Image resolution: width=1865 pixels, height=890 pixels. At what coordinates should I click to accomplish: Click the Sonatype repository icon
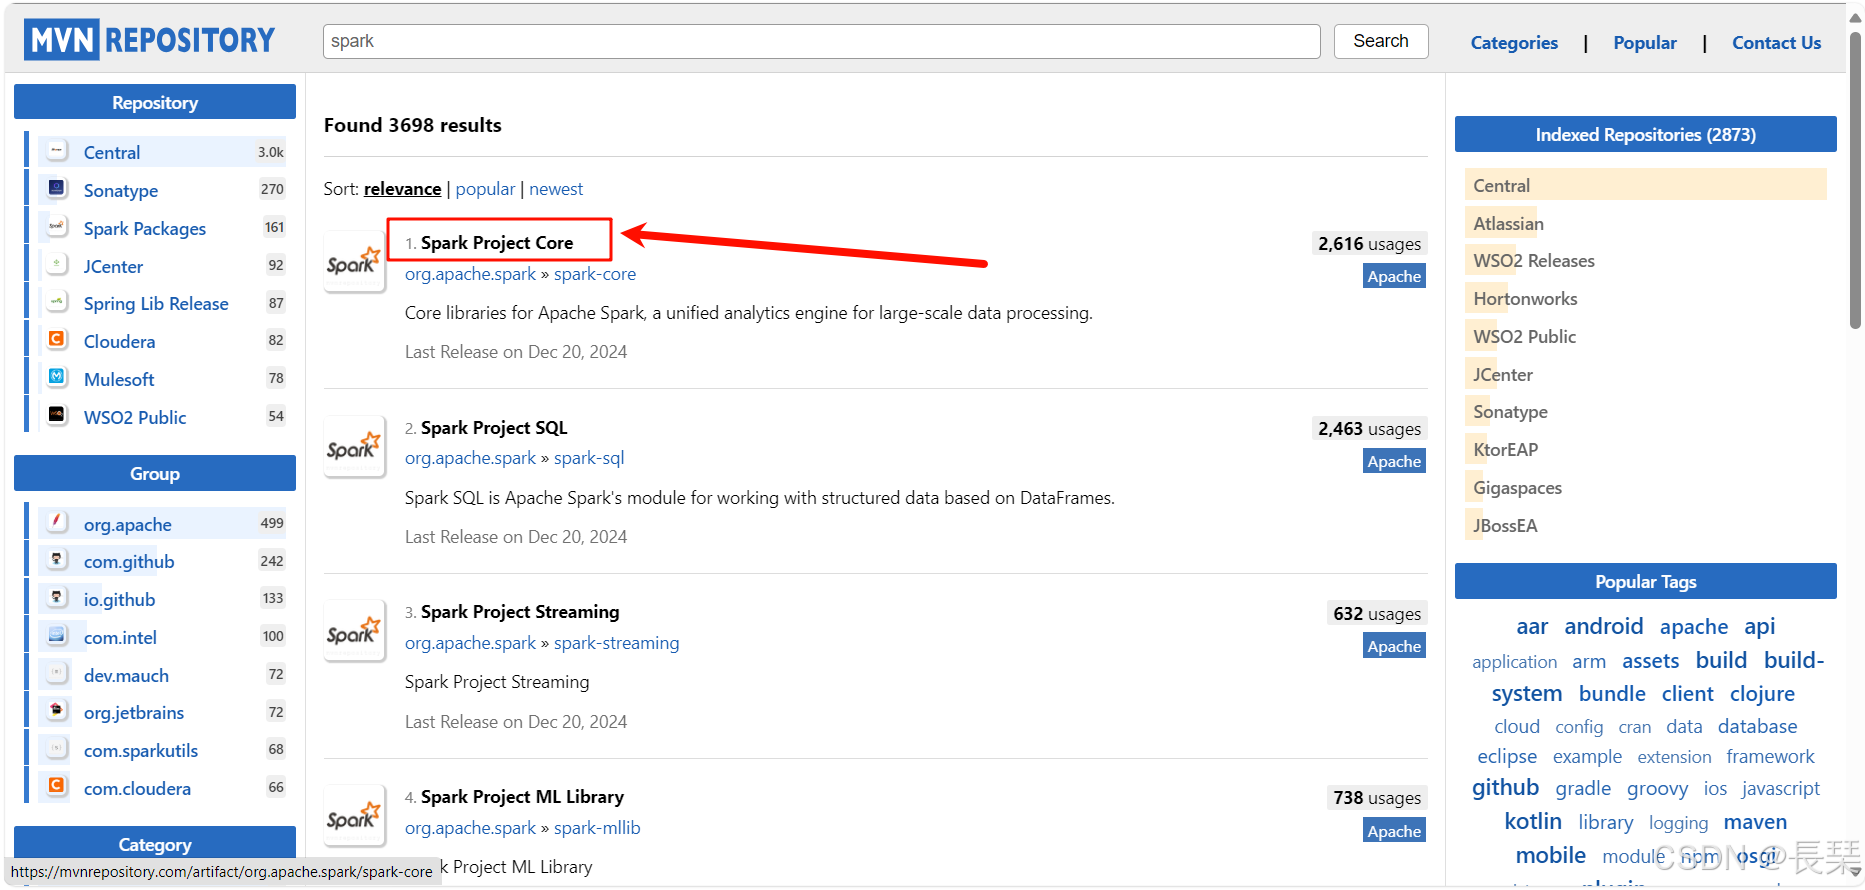click(57, 189)
